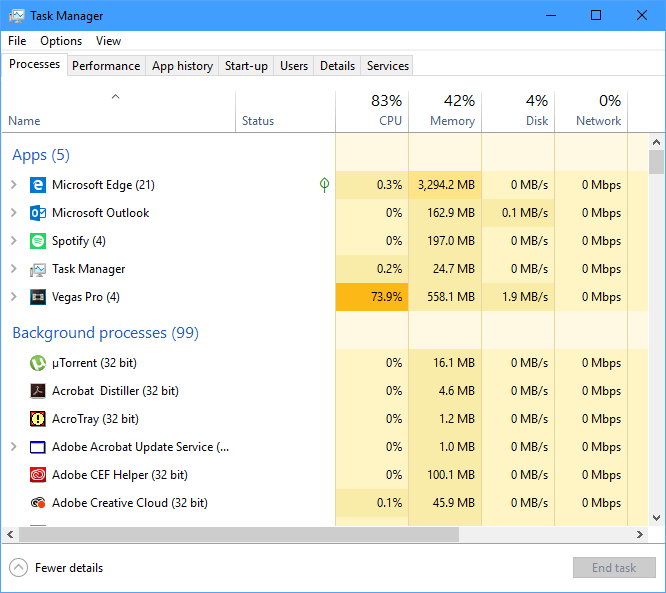Click the horizontal scrollbar right arrow
Viewport: 666px width, 593px height.
pos(640,535)
